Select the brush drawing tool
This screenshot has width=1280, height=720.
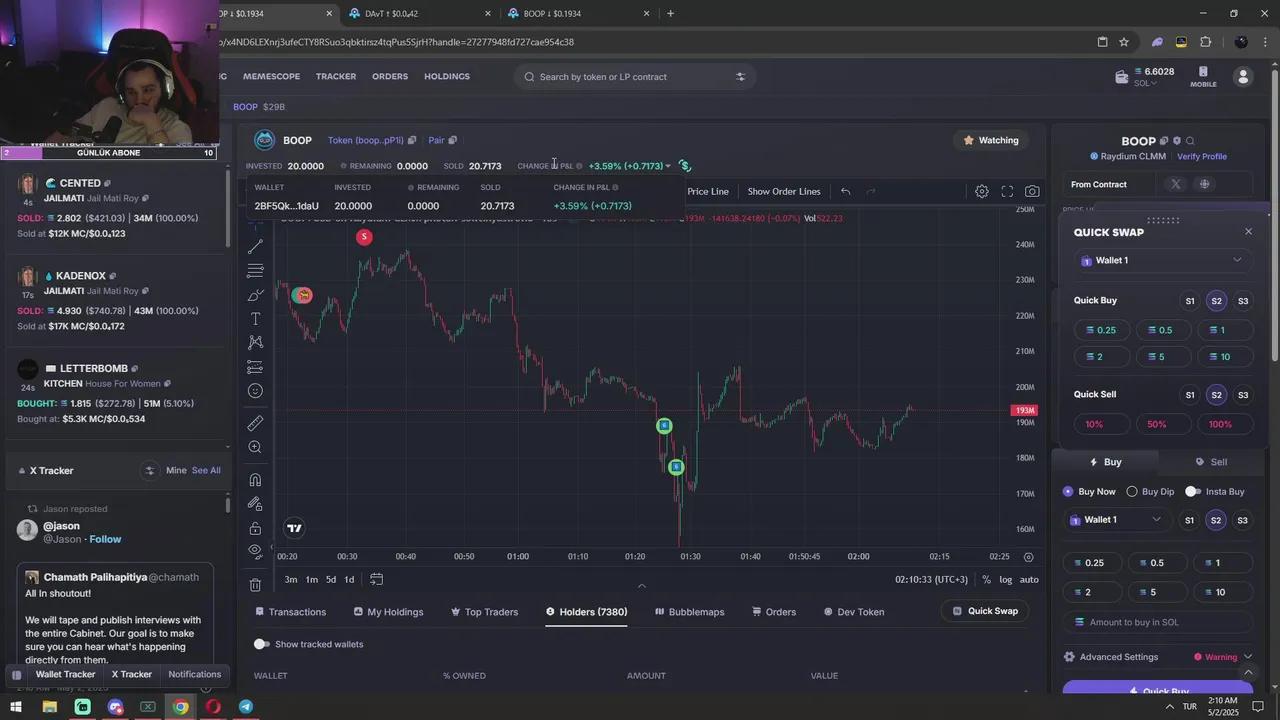pyautogui.click(x=255, y=295)
